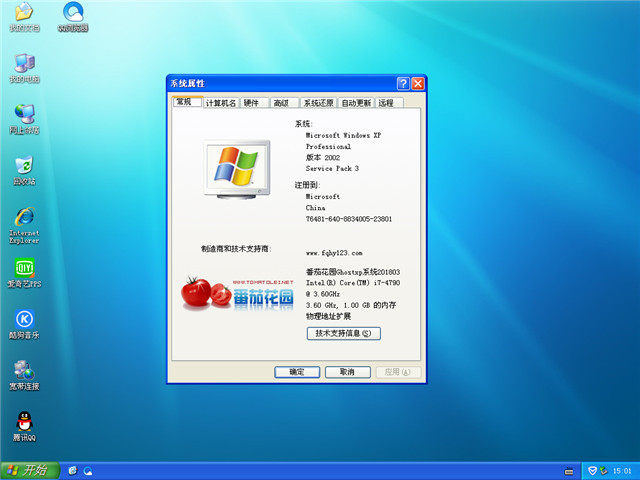Launch Internet Explorer from quick launch bar
Image resolution: width=640 pixels, height=480 pixels.
(x=73, y=471)
